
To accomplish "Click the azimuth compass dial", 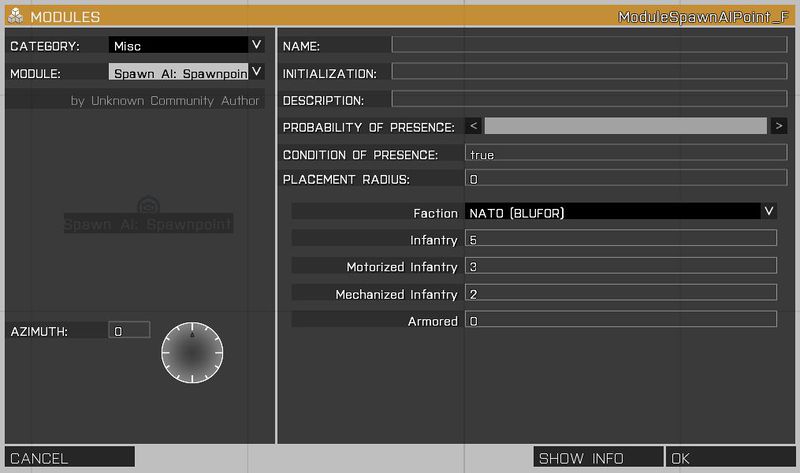I will coord(192,352).
